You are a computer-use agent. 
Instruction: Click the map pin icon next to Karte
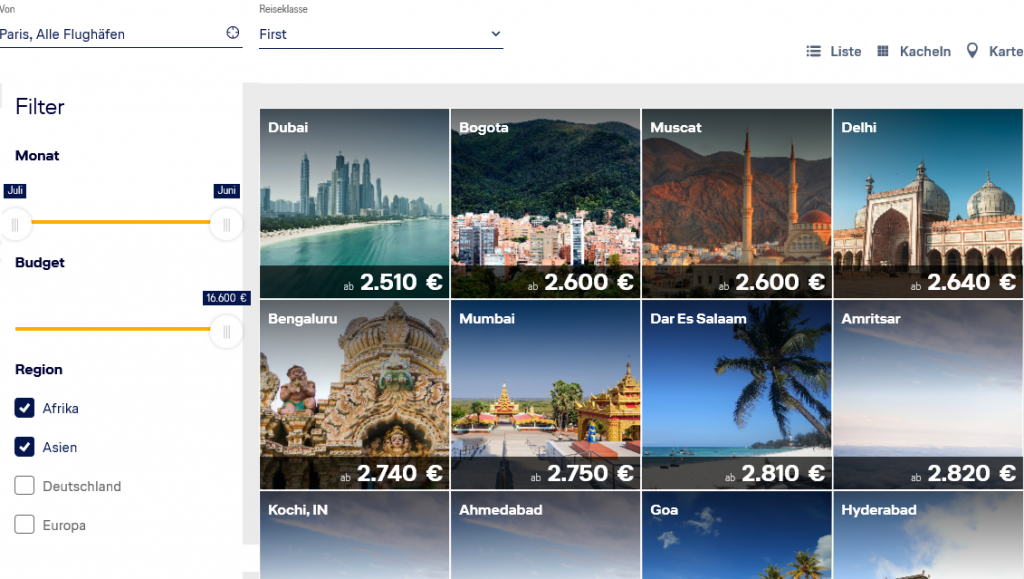pyautogui.click(x=972, y=51)
